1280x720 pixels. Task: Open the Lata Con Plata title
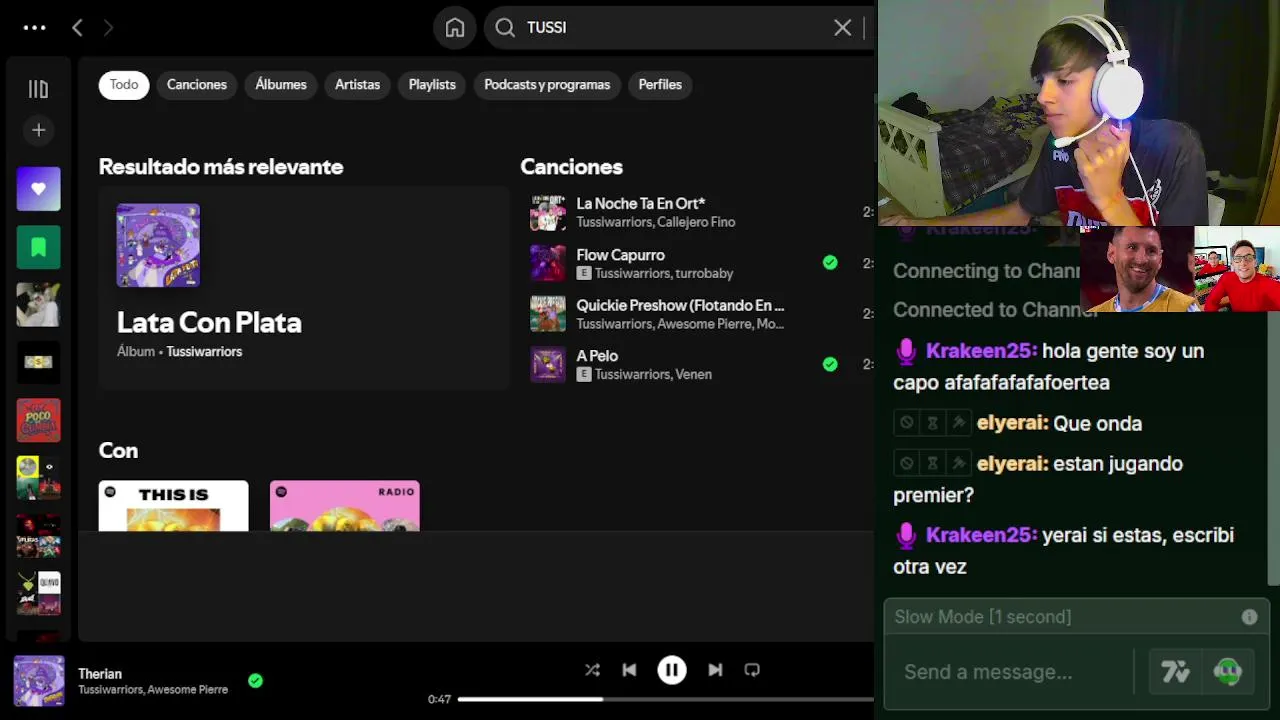pyautogui.click(x=209, y=322)
